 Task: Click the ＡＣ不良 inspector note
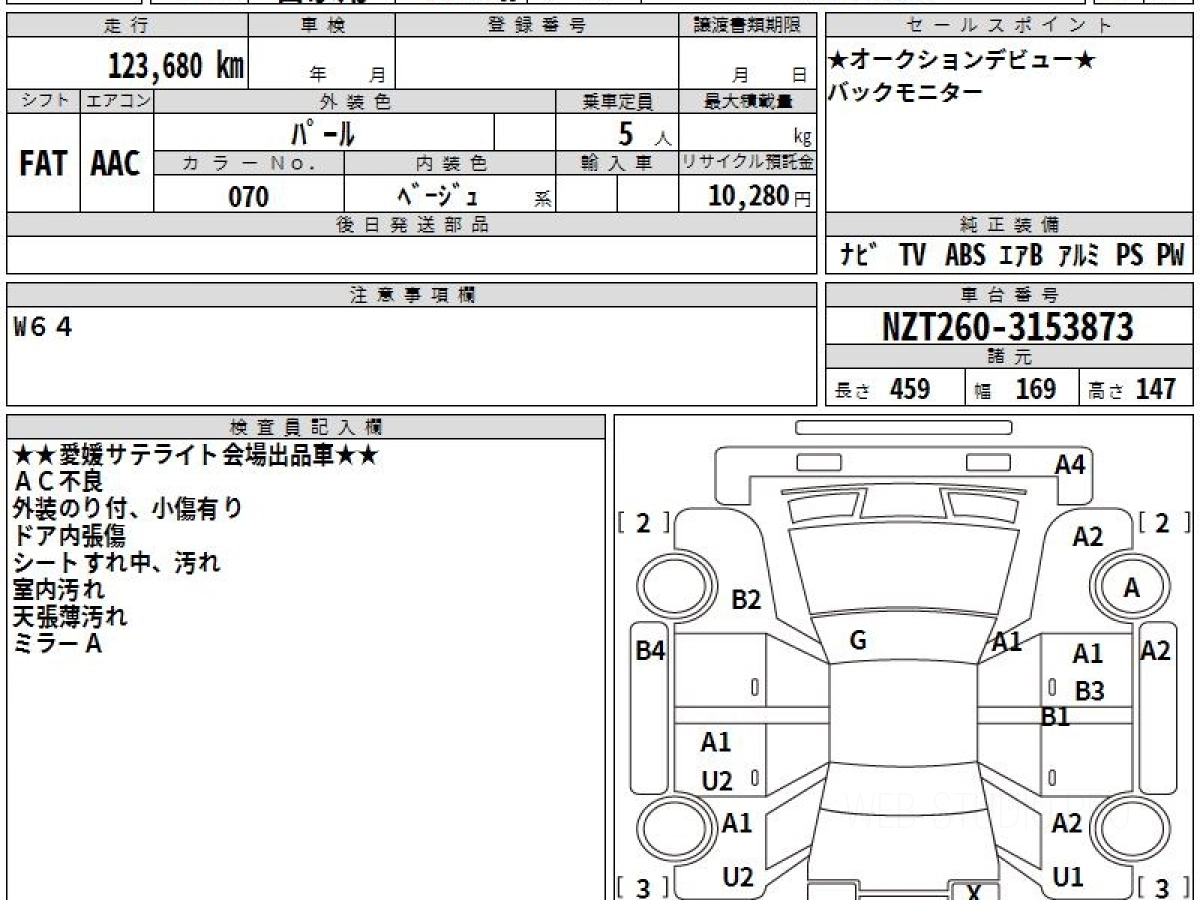pos(58,482)
